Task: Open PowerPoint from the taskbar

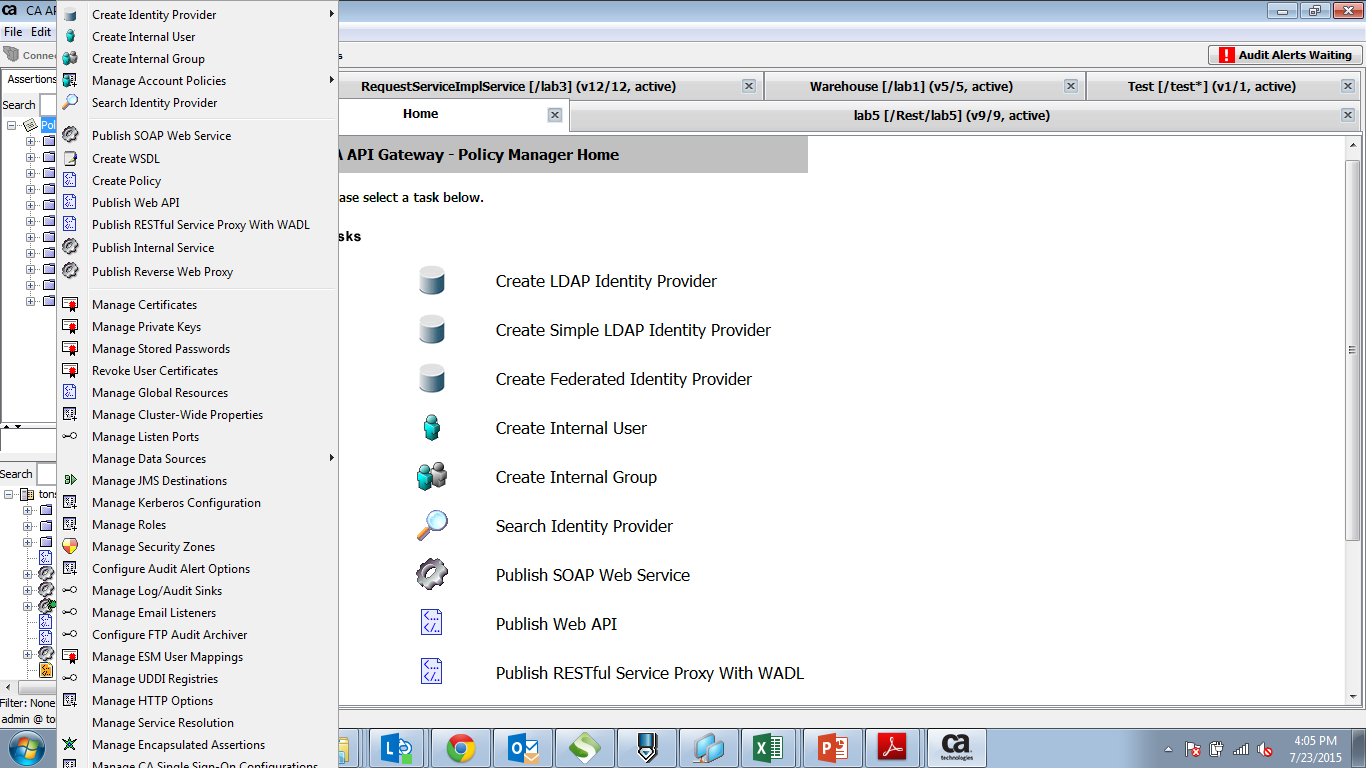Action: tap(833, 748)
